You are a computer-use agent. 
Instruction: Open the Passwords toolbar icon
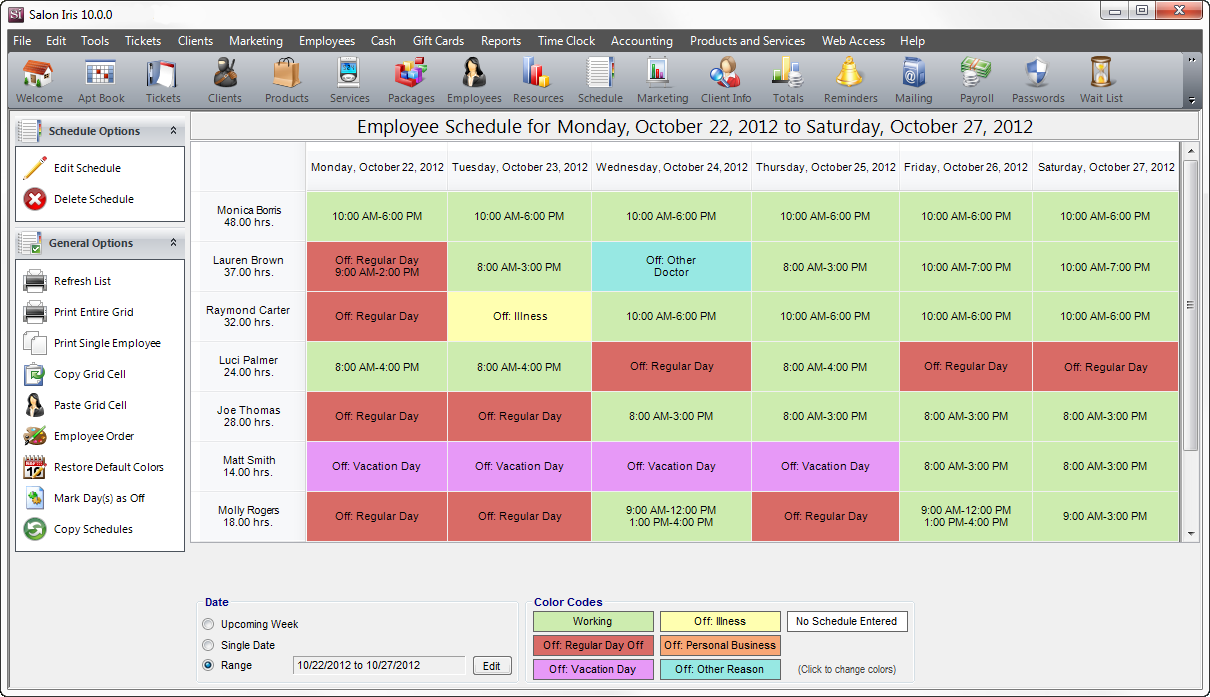point(1038,81)
